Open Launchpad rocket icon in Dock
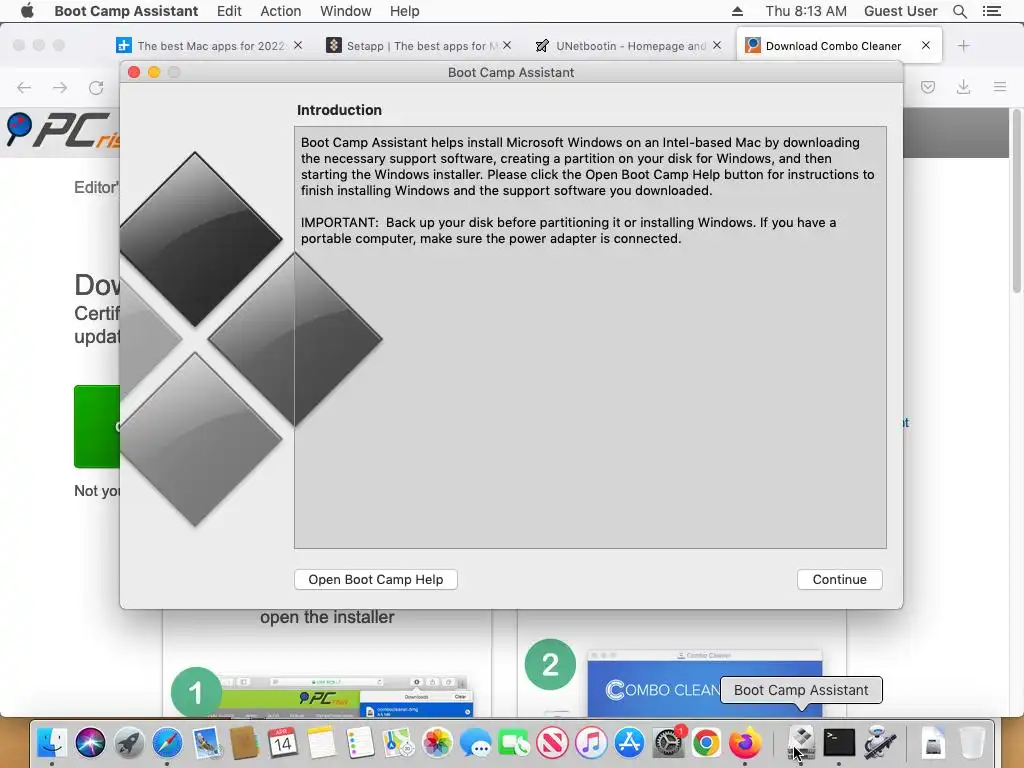 (129, 743)
